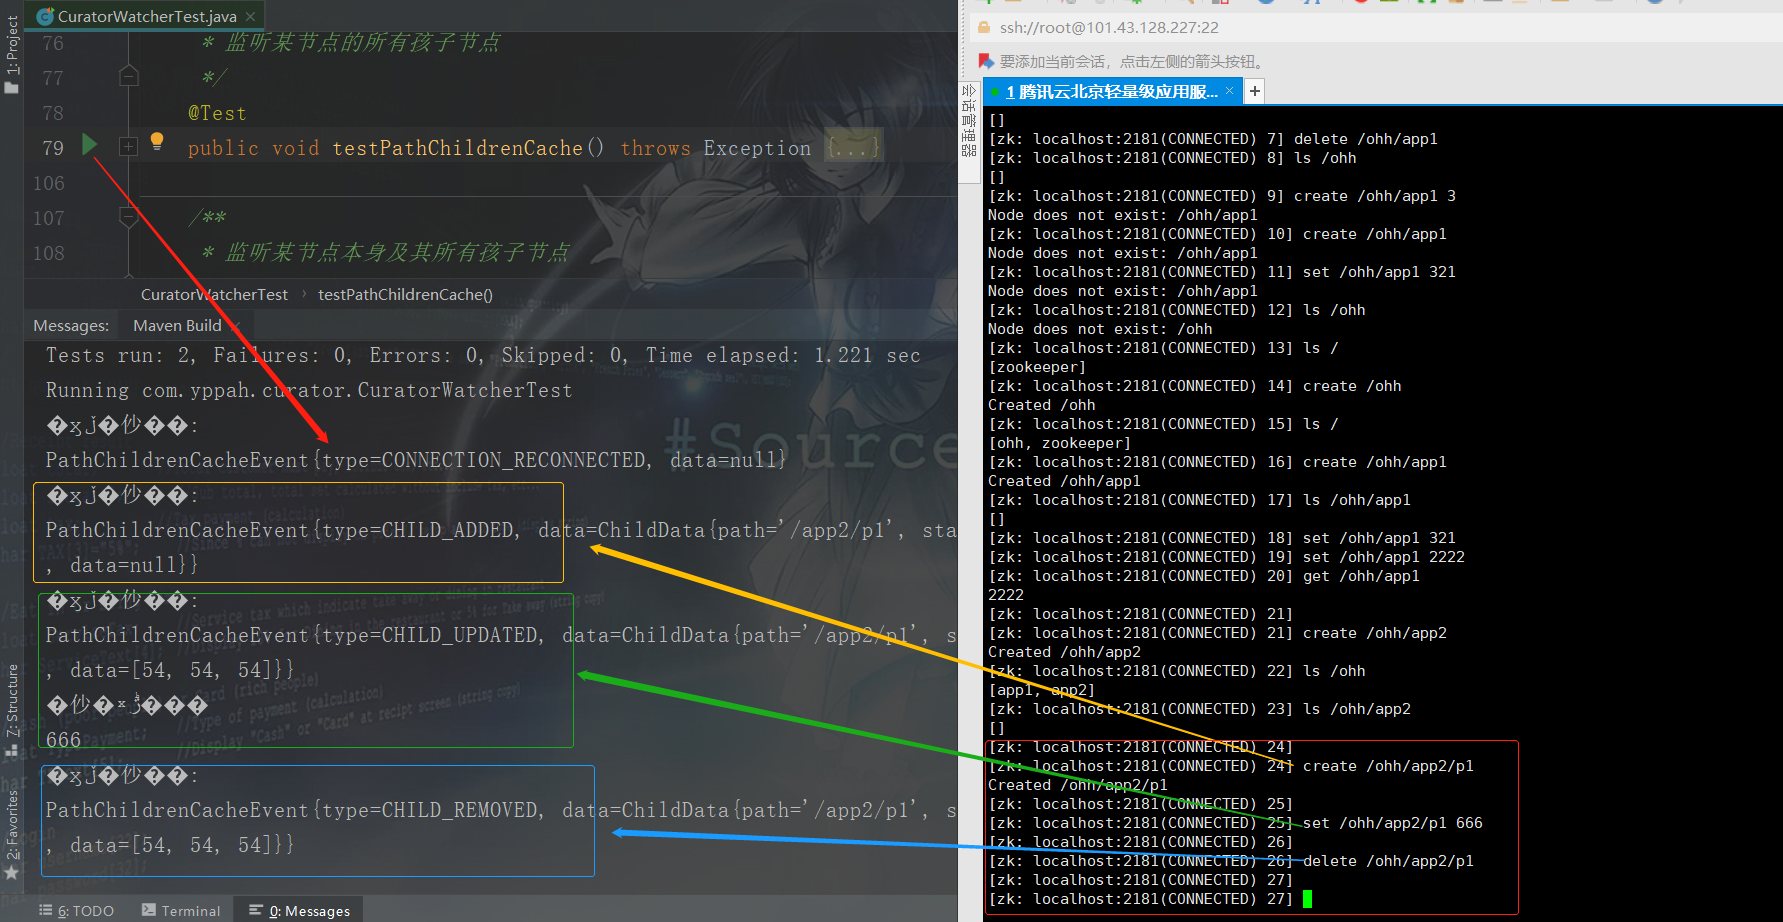Click the ssh://root address field
Screen dimensions: 1783x922
1109,28
